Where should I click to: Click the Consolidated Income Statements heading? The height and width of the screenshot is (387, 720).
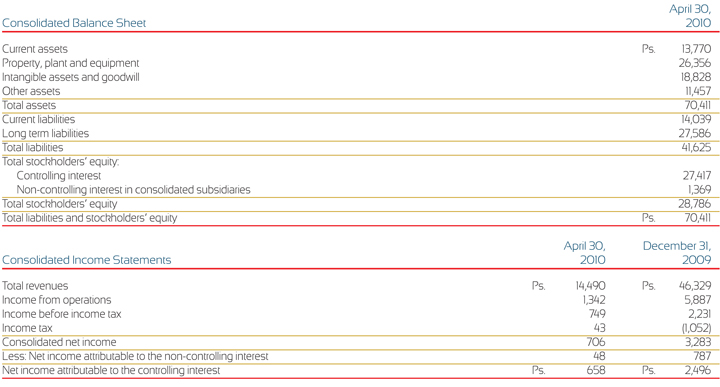pos(86,260)
